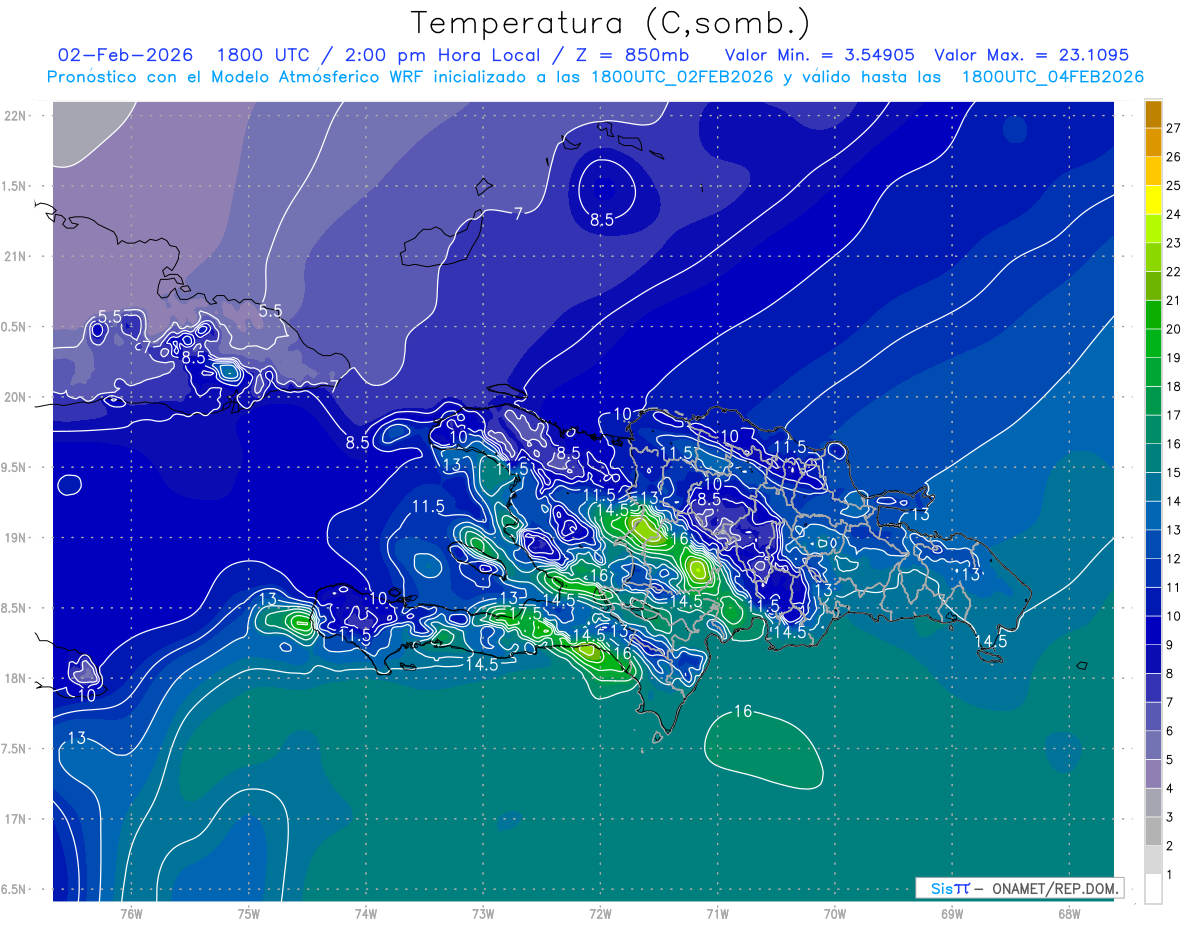Screen dimensions: 1200x927
Task: Pick the purple legend swatch between 4 and 5
Action: click(x=1153, y=774)
